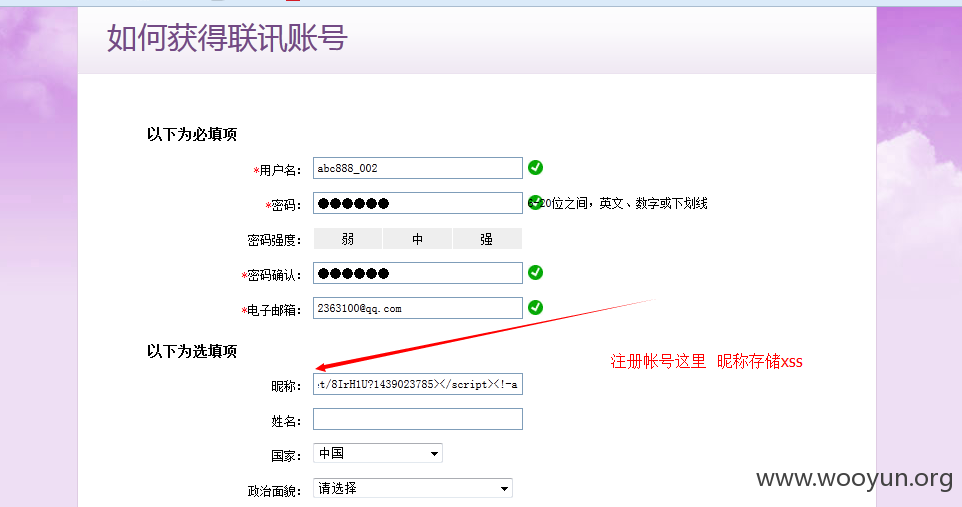Click the 密码确认 field label
The image size is (962, 507).
(x=271, y=275)
